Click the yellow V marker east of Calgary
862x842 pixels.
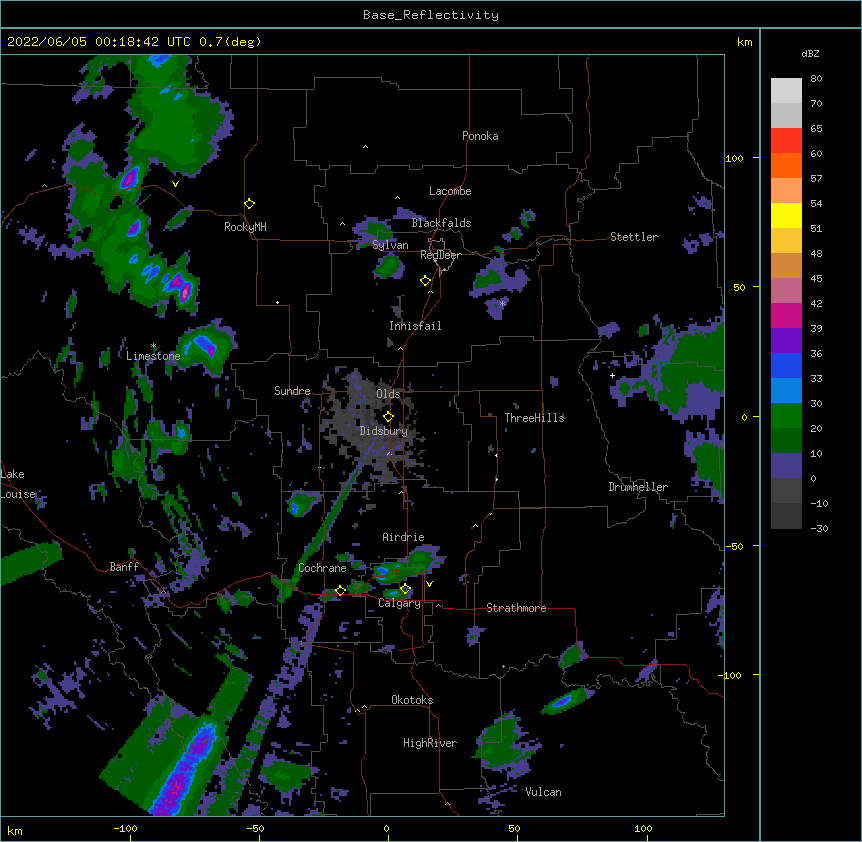coord(429,584)
